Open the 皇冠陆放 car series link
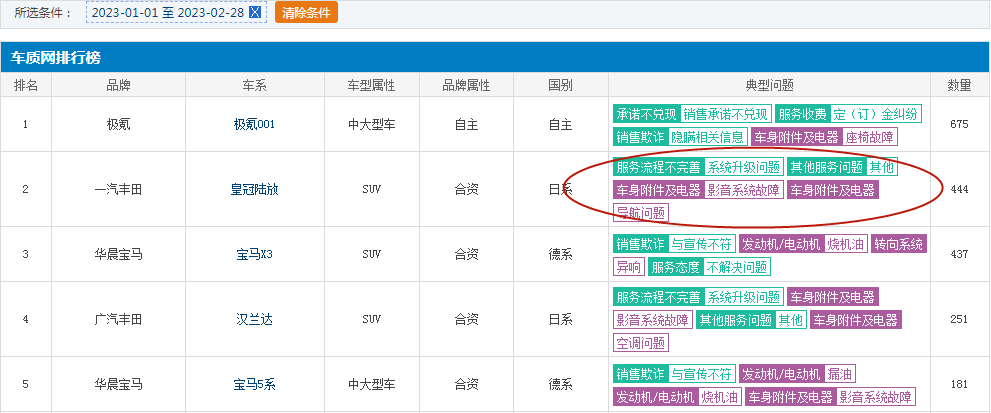This screenshot has width=991, height=413. pyautogui.click(x=254, y=190)
